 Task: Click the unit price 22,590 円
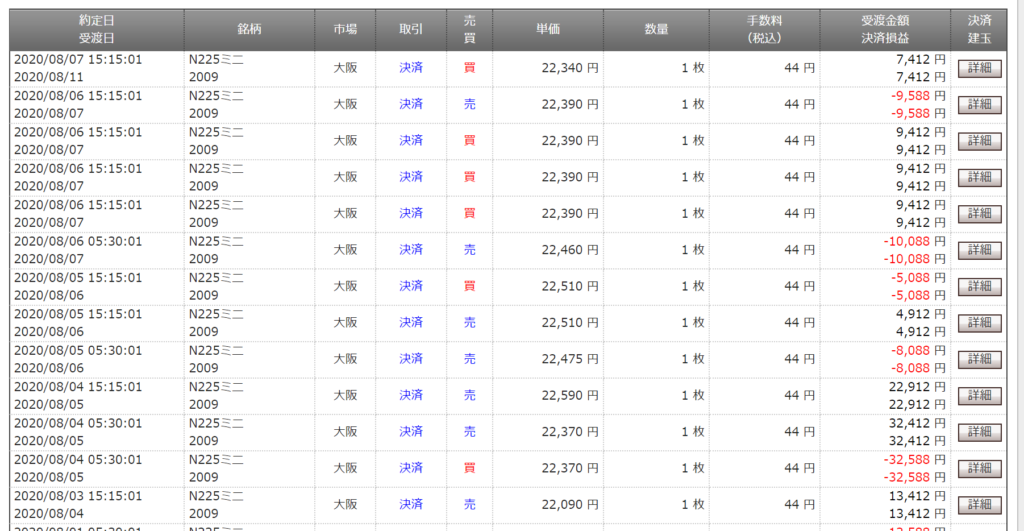[569, 395]
